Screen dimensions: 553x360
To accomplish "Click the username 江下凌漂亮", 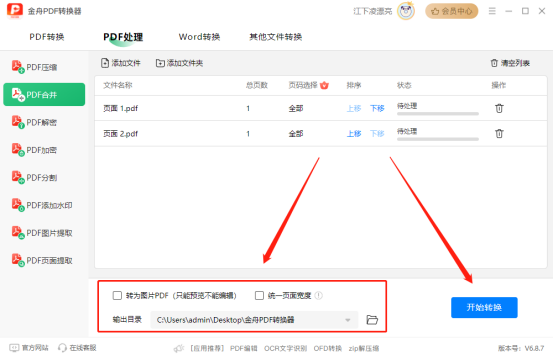I will [x=372, y=11].
